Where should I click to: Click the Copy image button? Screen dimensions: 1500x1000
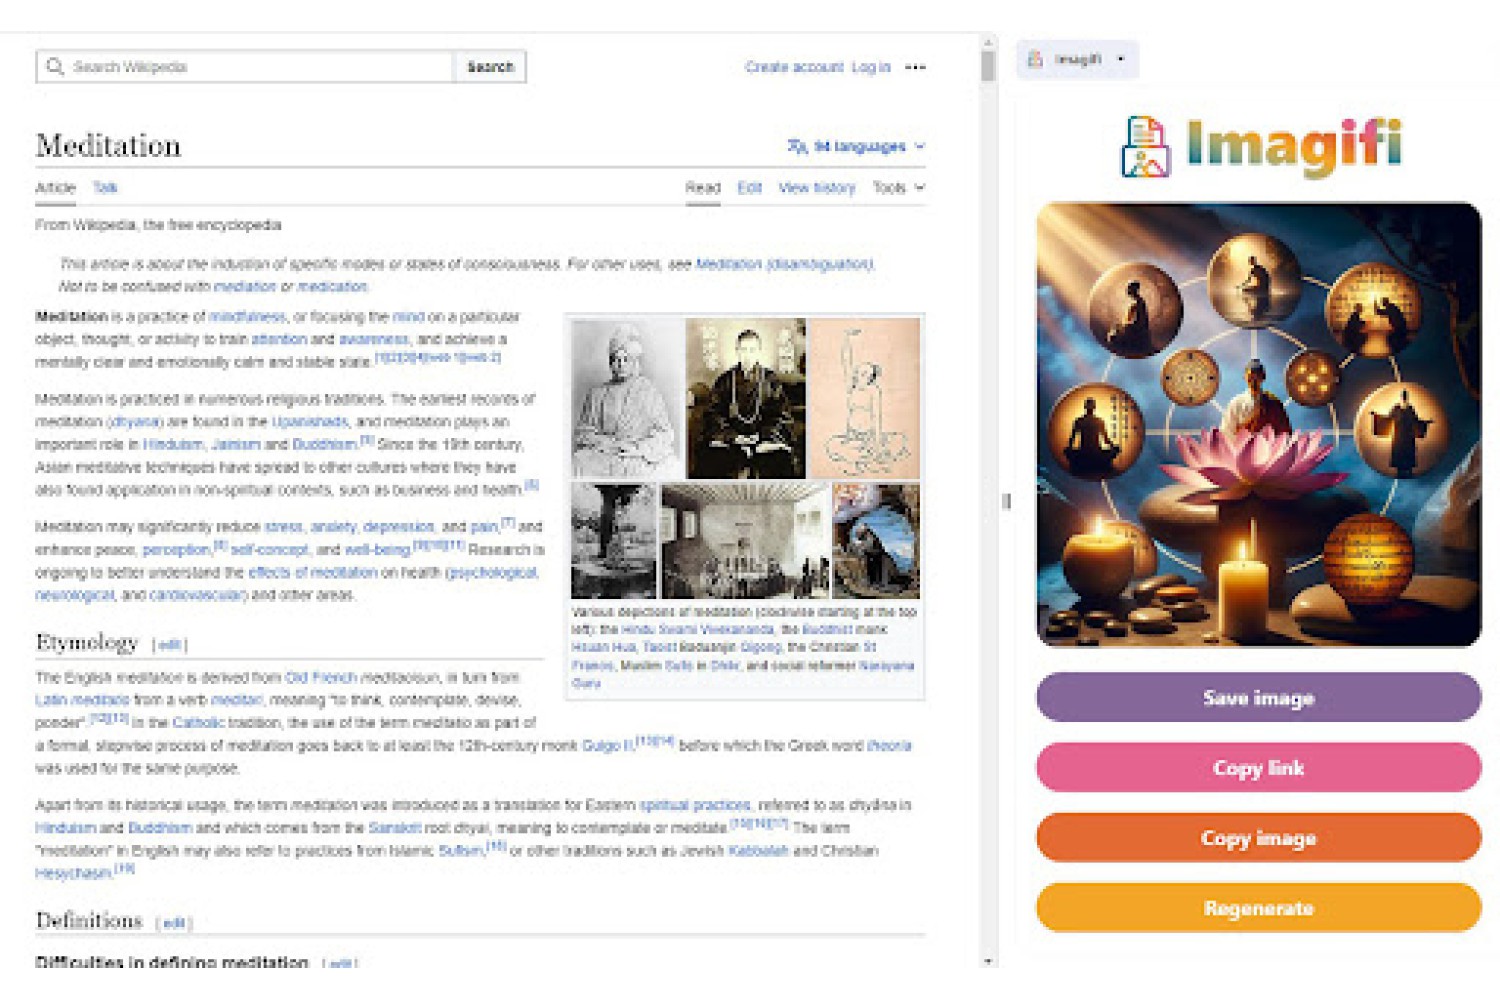(x=1258, y=837)
